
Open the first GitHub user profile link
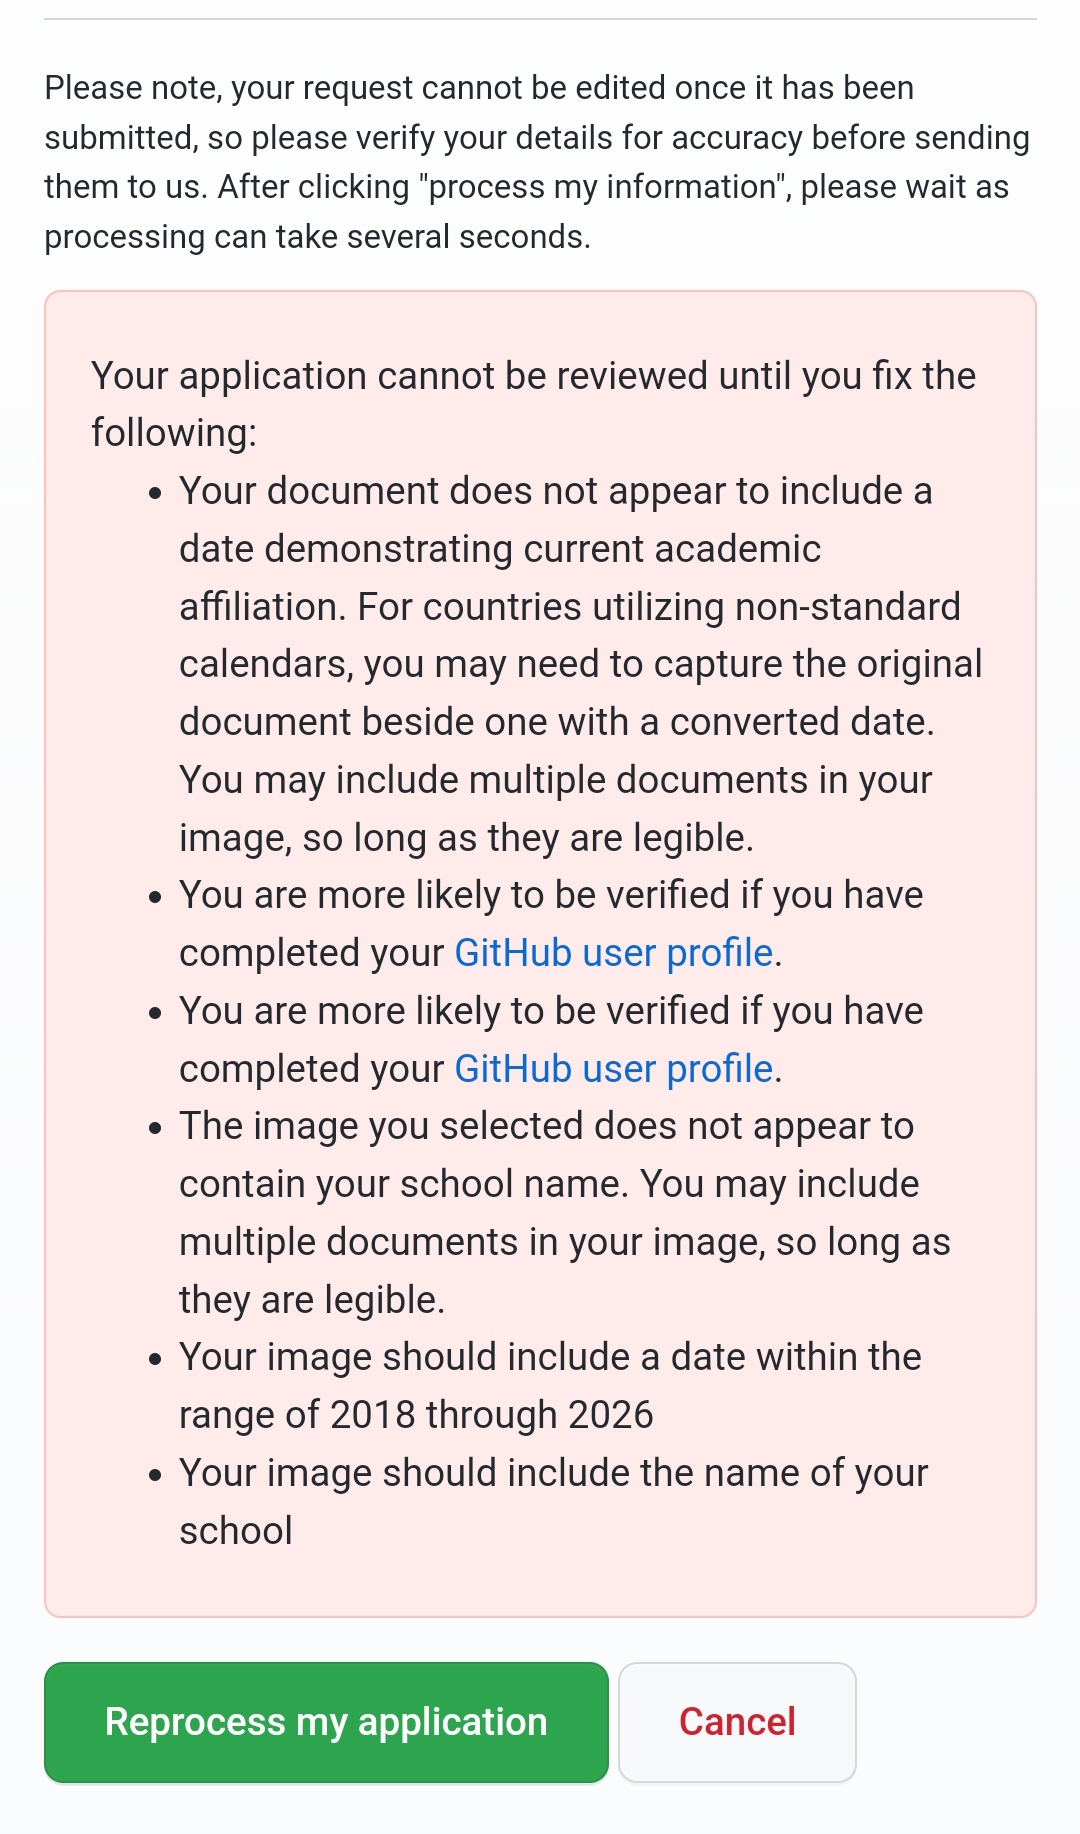pyautogui.click(x=612, y=952)
